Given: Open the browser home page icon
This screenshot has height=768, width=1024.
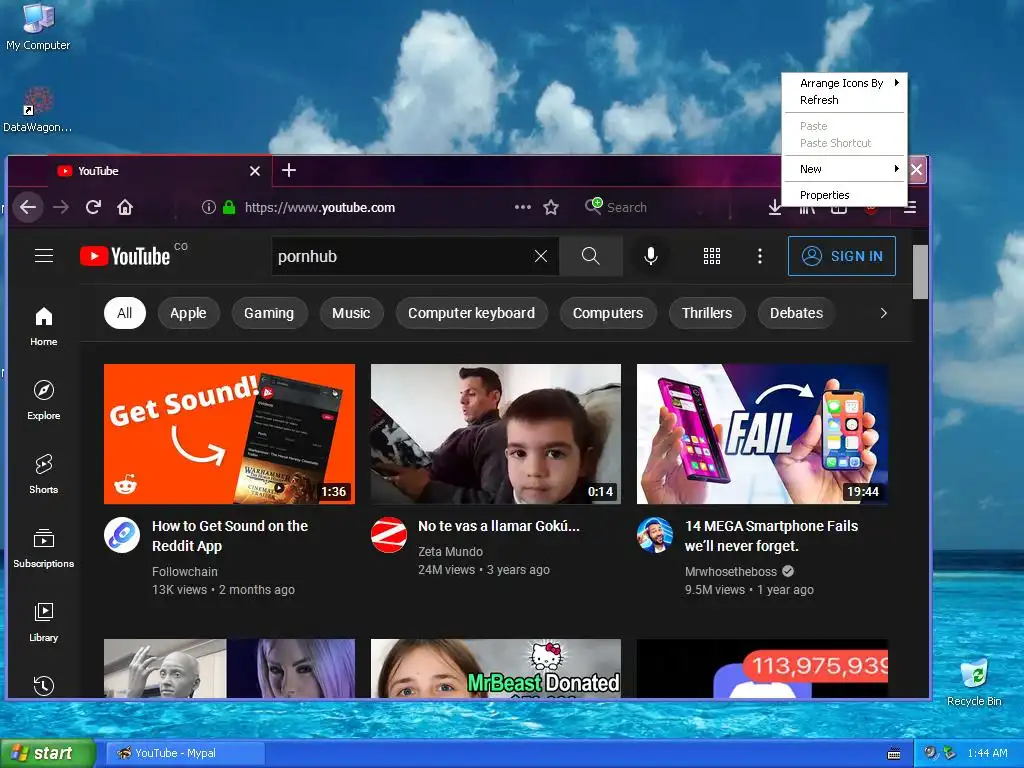Looking at the screenshot, I should [125, 207].
